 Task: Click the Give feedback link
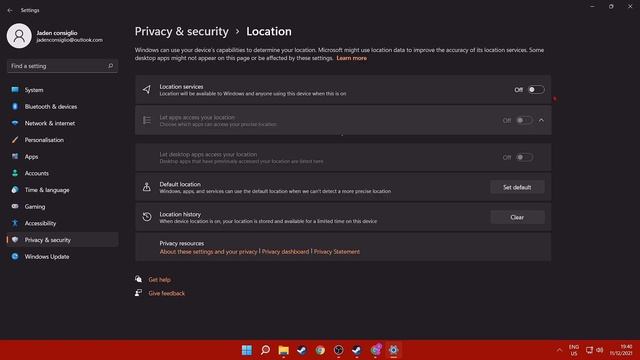click(x=167, y=293)
